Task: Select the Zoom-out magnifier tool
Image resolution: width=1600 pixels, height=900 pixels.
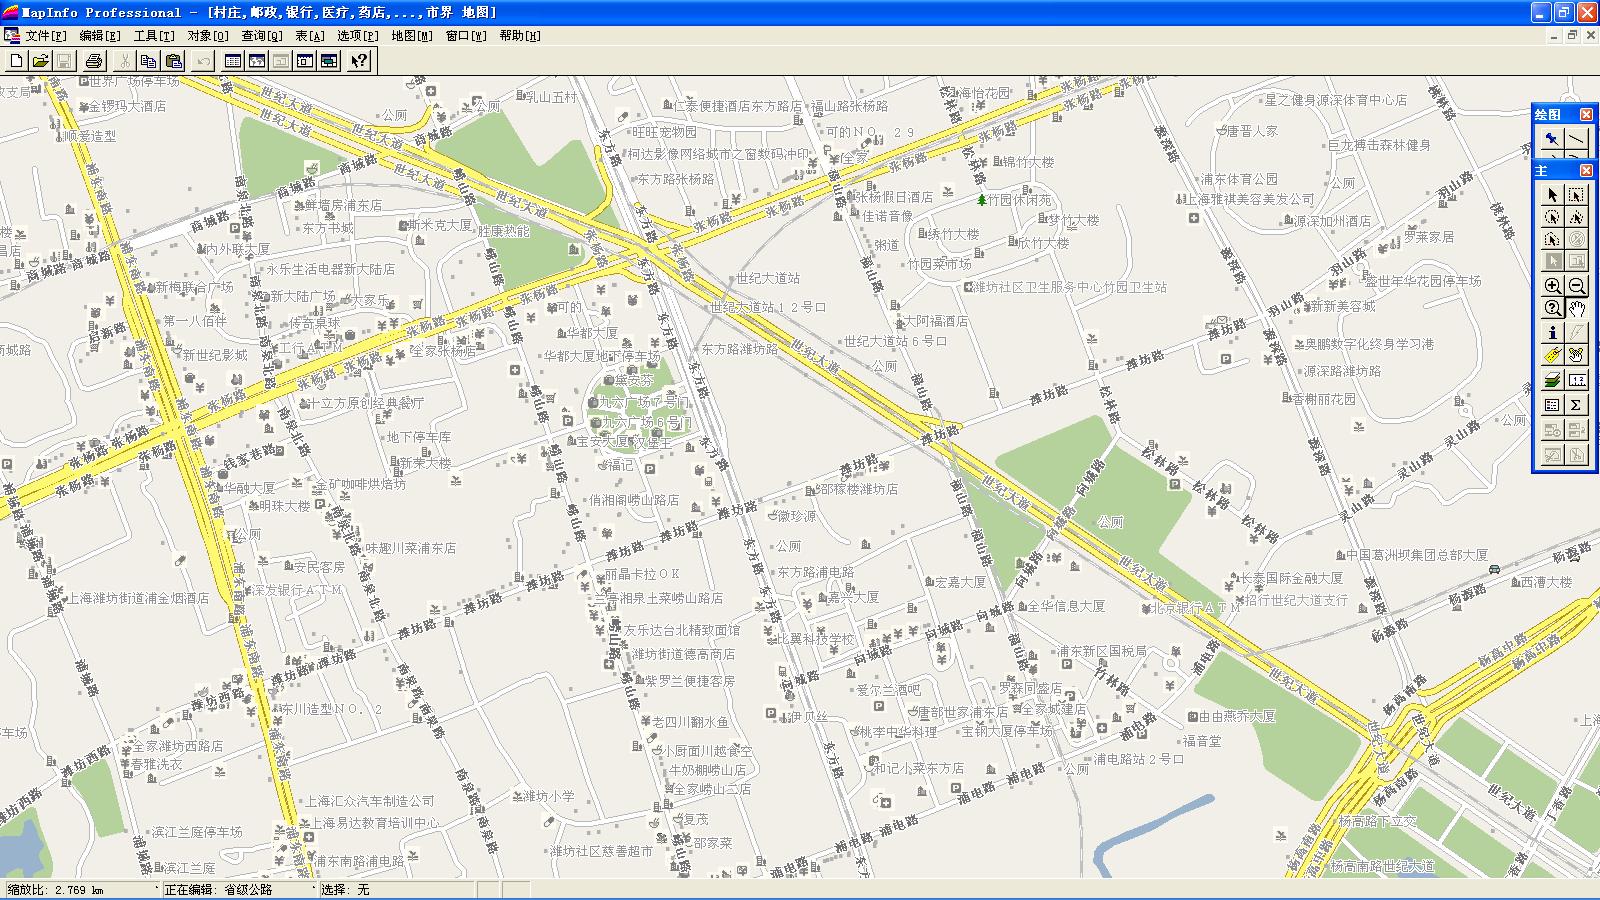Action: tap(1576, 286)
